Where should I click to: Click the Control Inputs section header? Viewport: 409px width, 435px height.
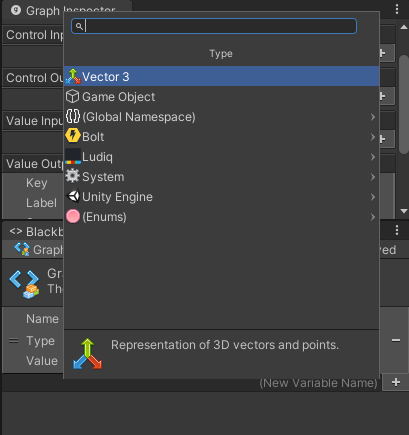point(35,35)
